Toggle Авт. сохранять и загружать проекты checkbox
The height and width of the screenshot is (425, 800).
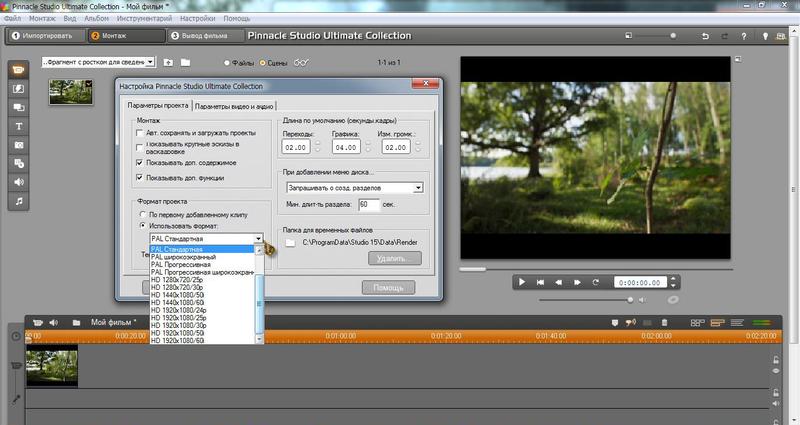point(139,133)
